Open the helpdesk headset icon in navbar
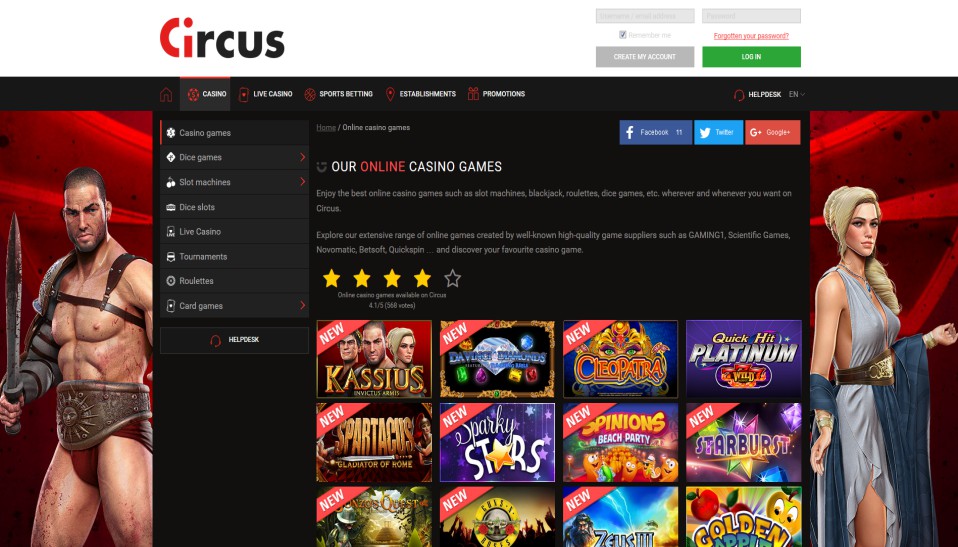The width and height of the screenshot is (958, 547). [x=739, y=95]
